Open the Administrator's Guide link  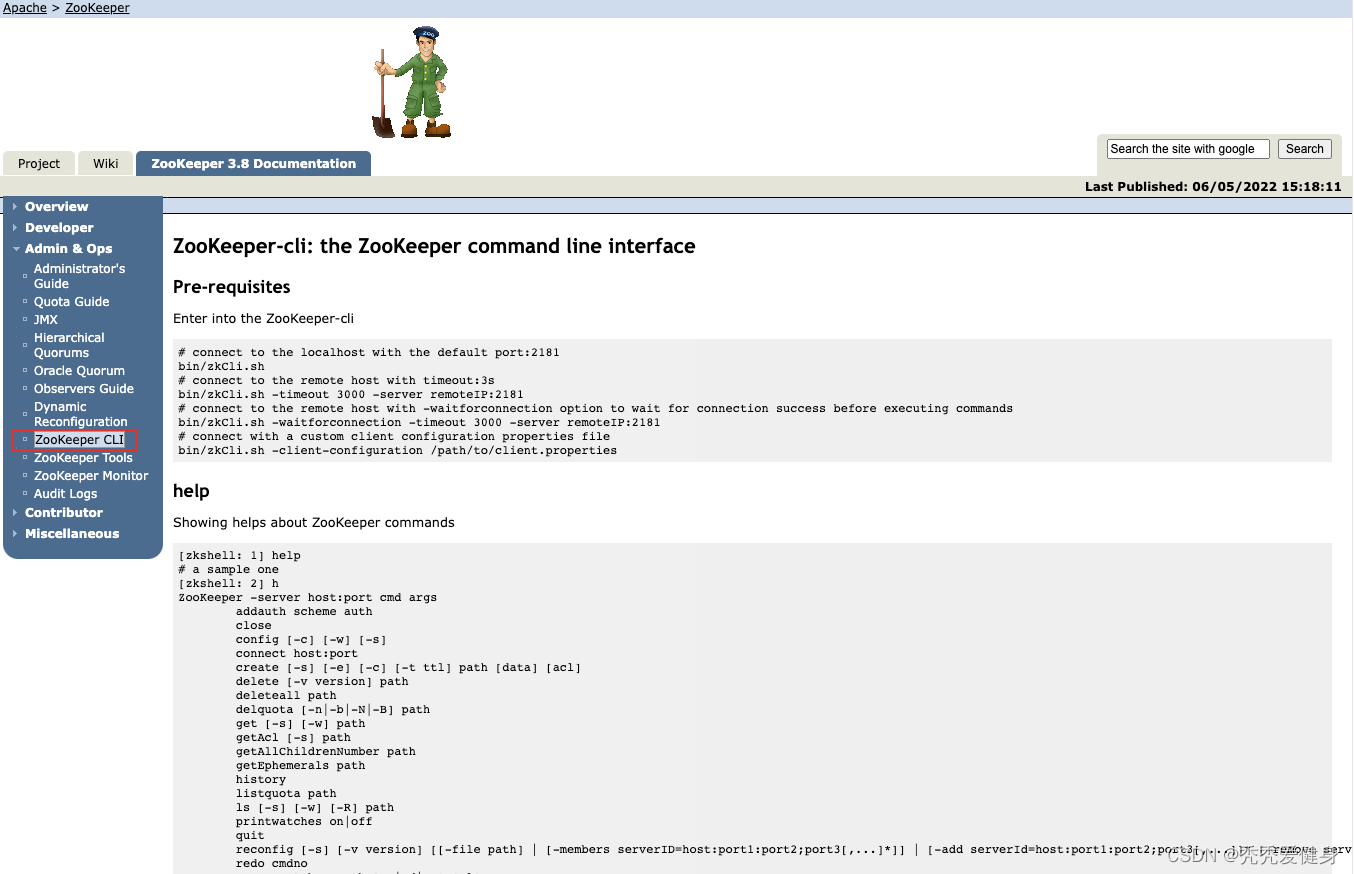79,276
